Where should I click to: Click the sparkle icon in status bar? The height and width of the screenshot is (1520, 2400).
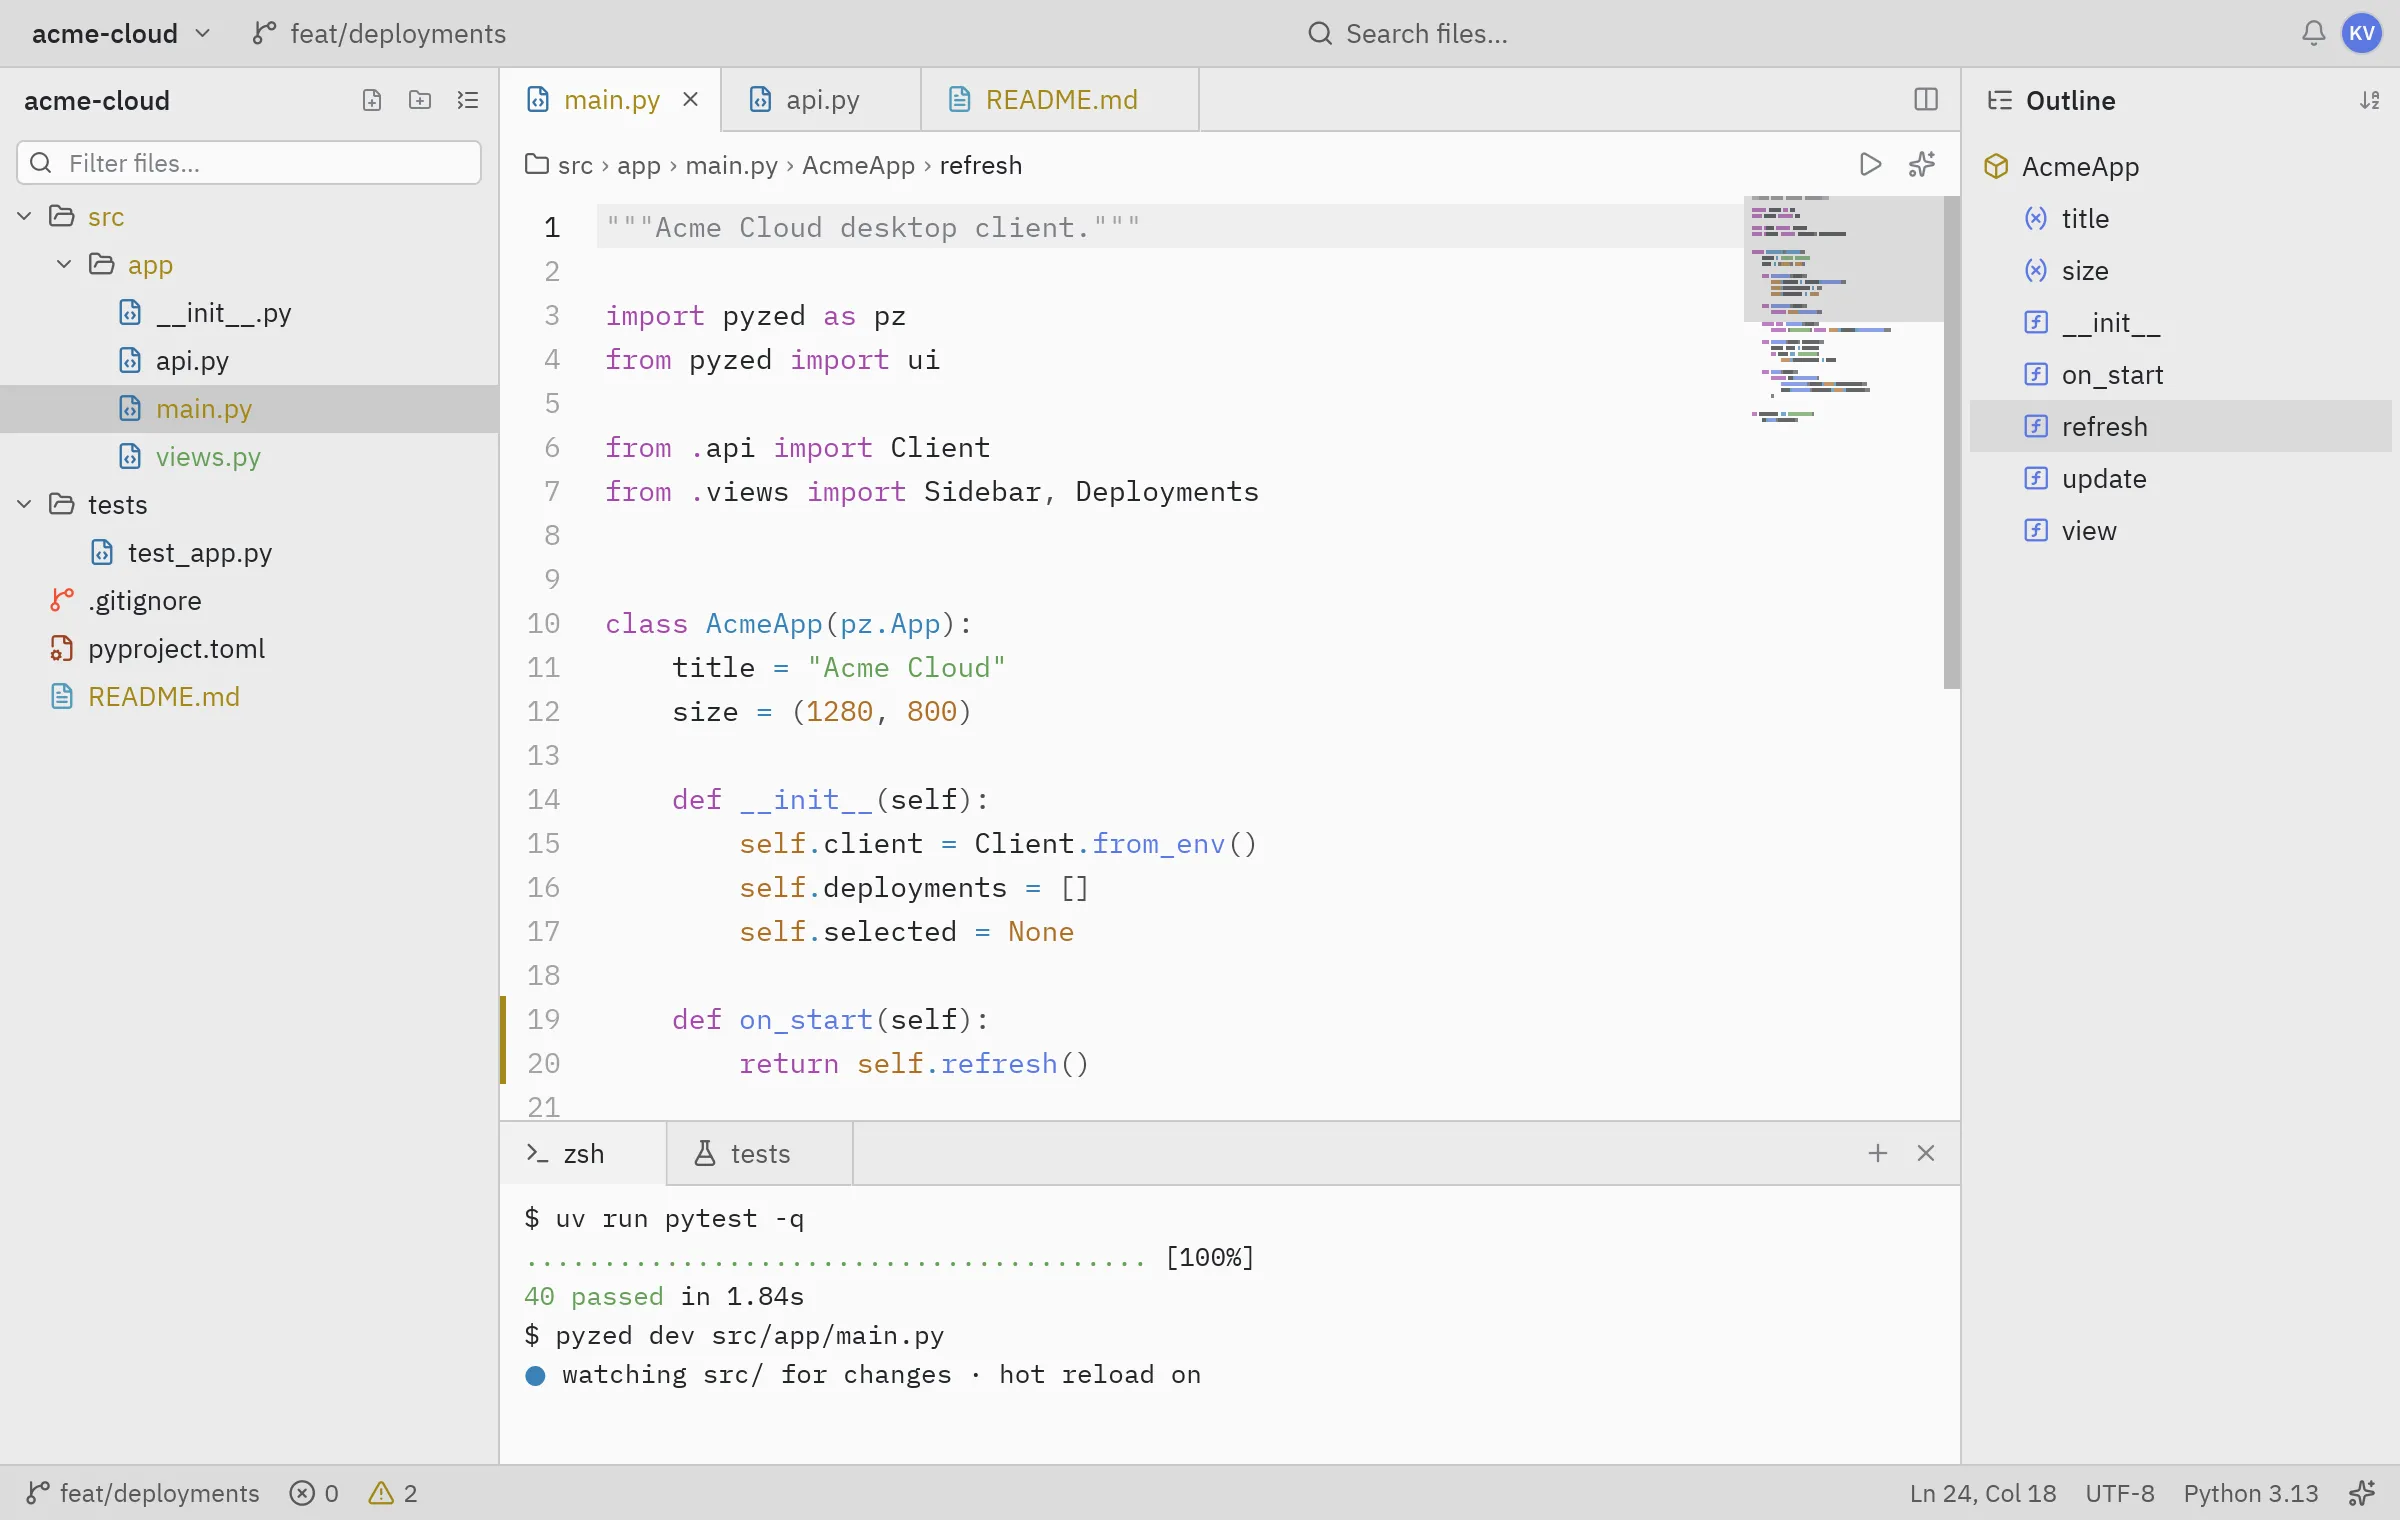(2362, 1493)
